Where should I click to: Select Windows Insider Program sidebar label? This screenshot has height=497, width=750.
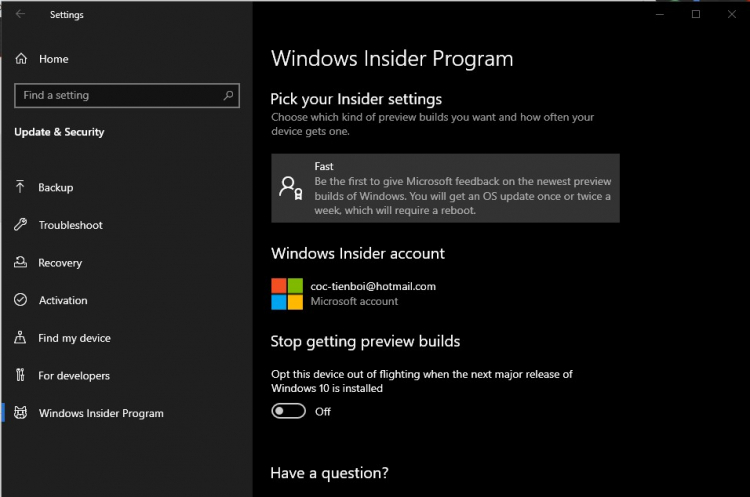(x=101, y=413)
